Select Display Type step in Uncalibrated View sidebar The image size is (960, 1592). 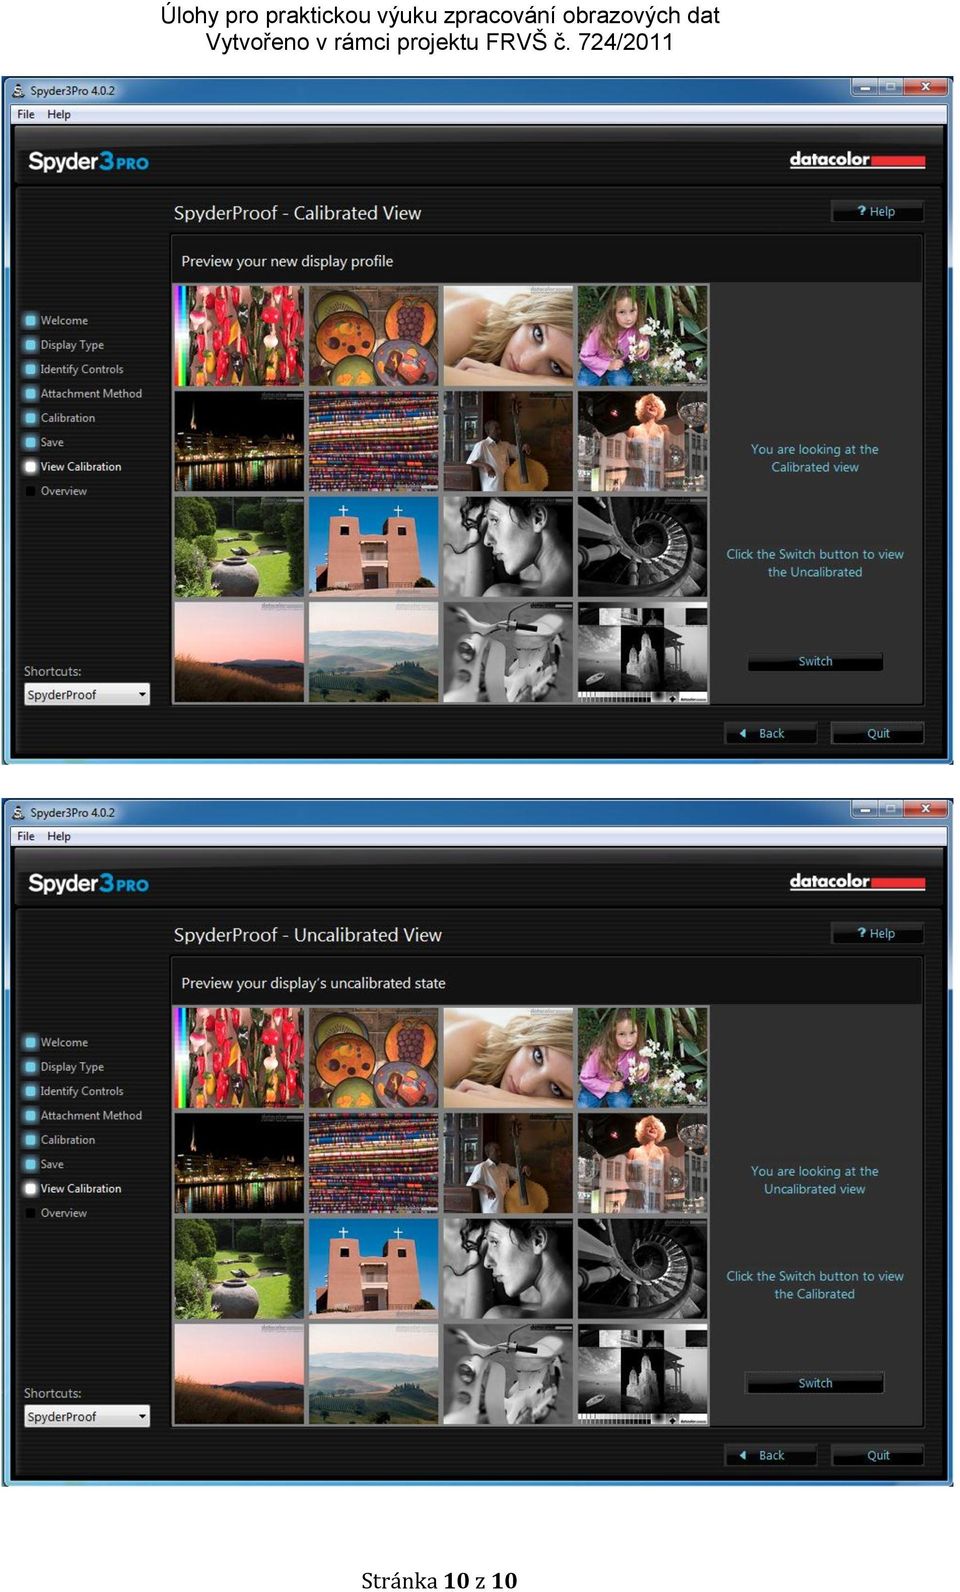(x=65, y=1066)
